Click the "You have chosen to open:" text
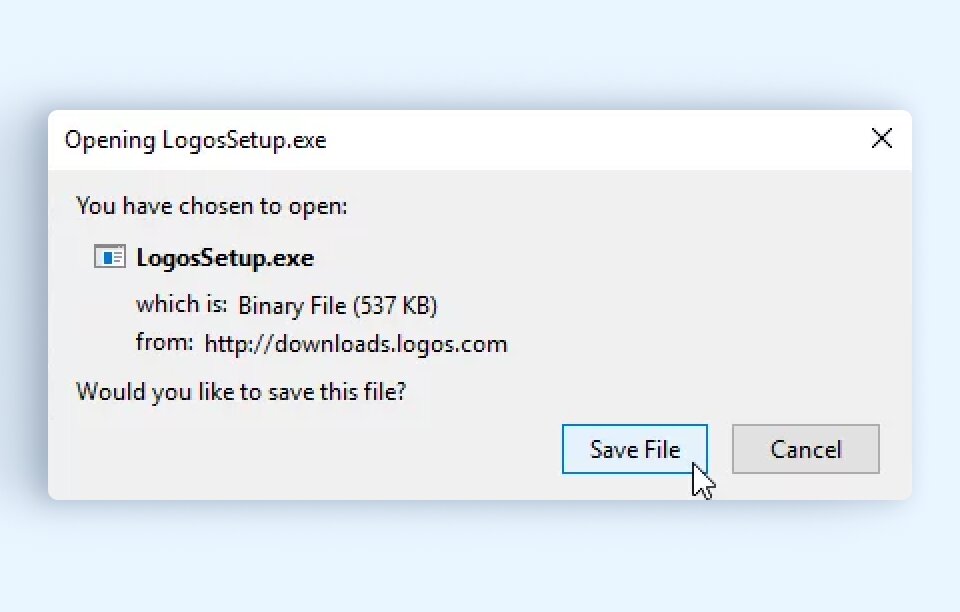 click(x=212, y=206)
